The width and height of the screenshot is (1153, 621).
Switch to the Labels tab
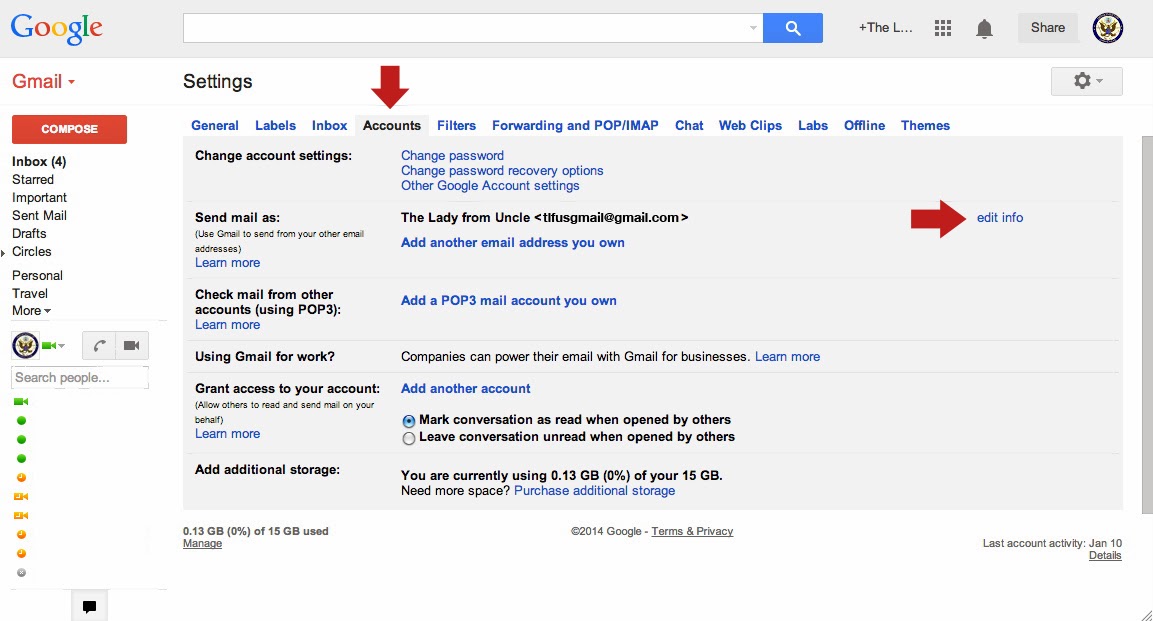tap(276, 126)
